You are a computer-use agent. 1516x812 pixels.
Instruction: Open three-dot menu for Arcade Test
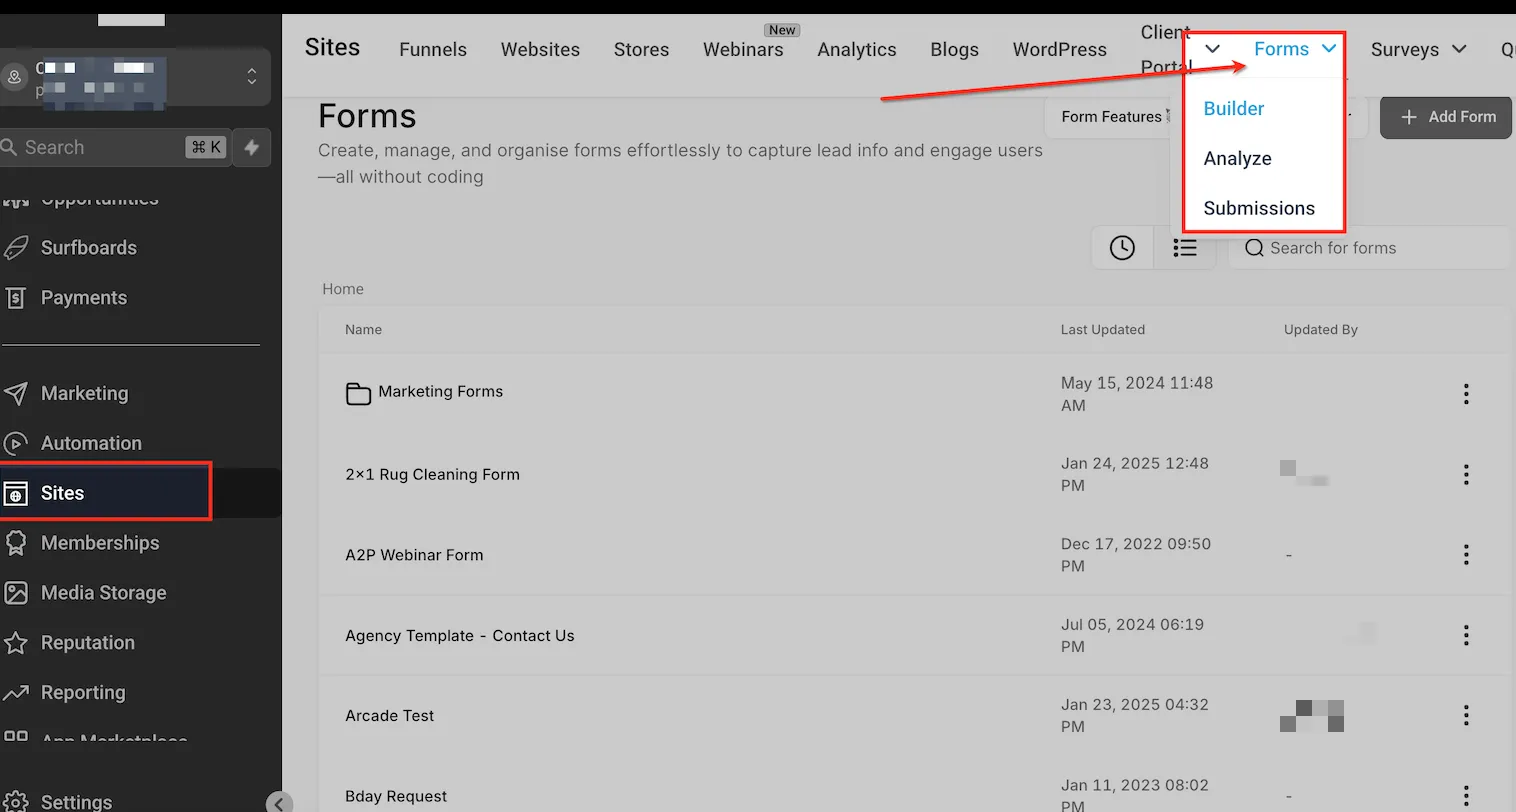1466,715
